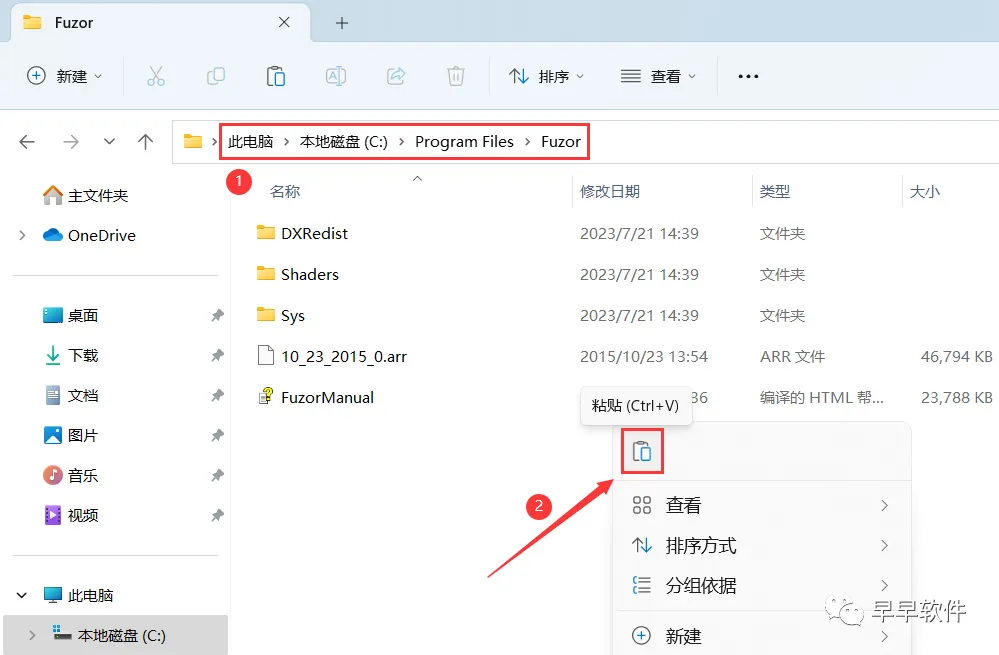Expand 本地磁盘 (C:) tree node

click(x=32, y=635)
